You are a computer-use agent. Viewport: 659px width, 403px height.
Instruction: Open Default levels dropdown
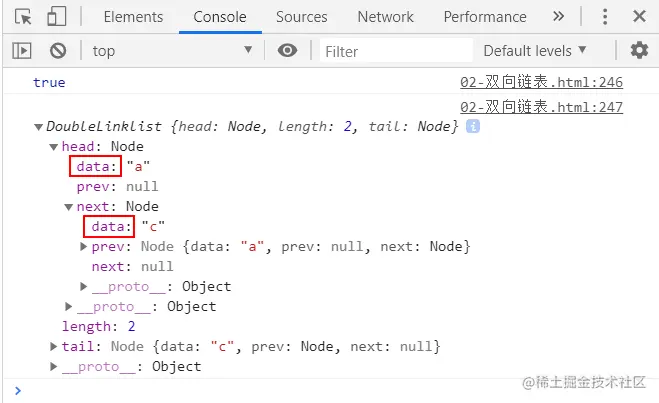point(535,51)
